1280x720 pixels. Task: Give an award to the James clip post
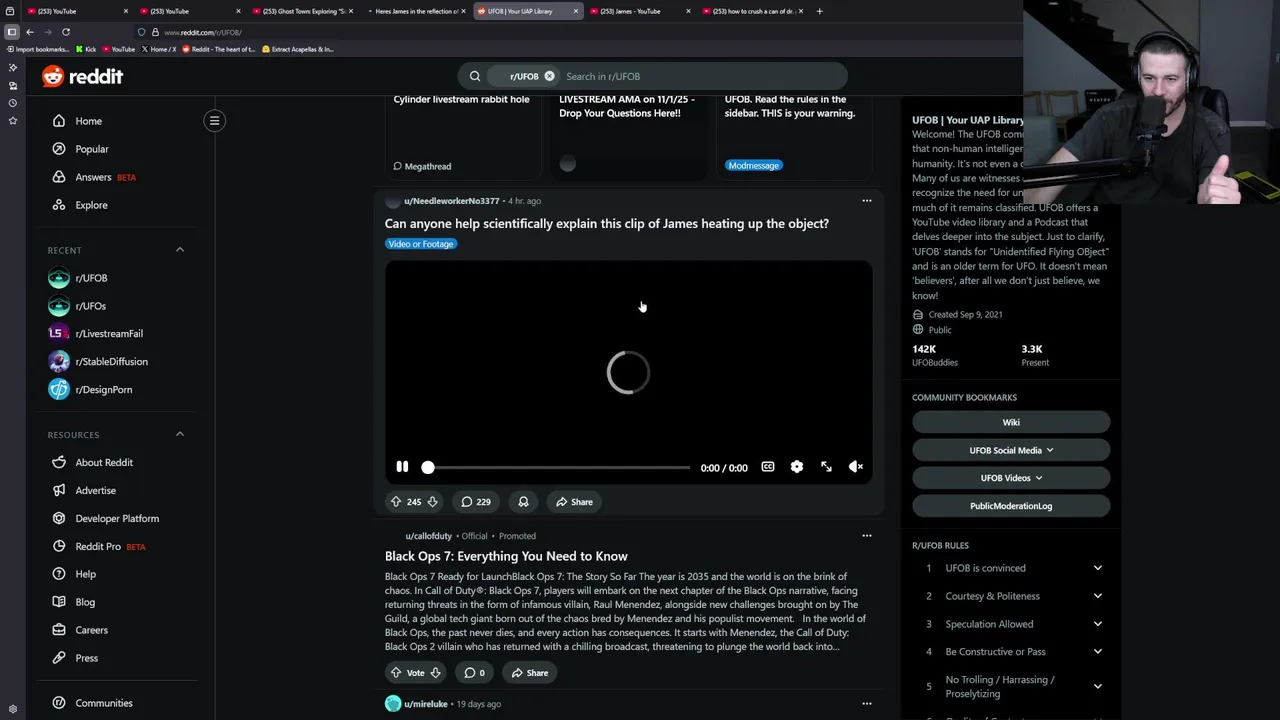tap(523, 502)
